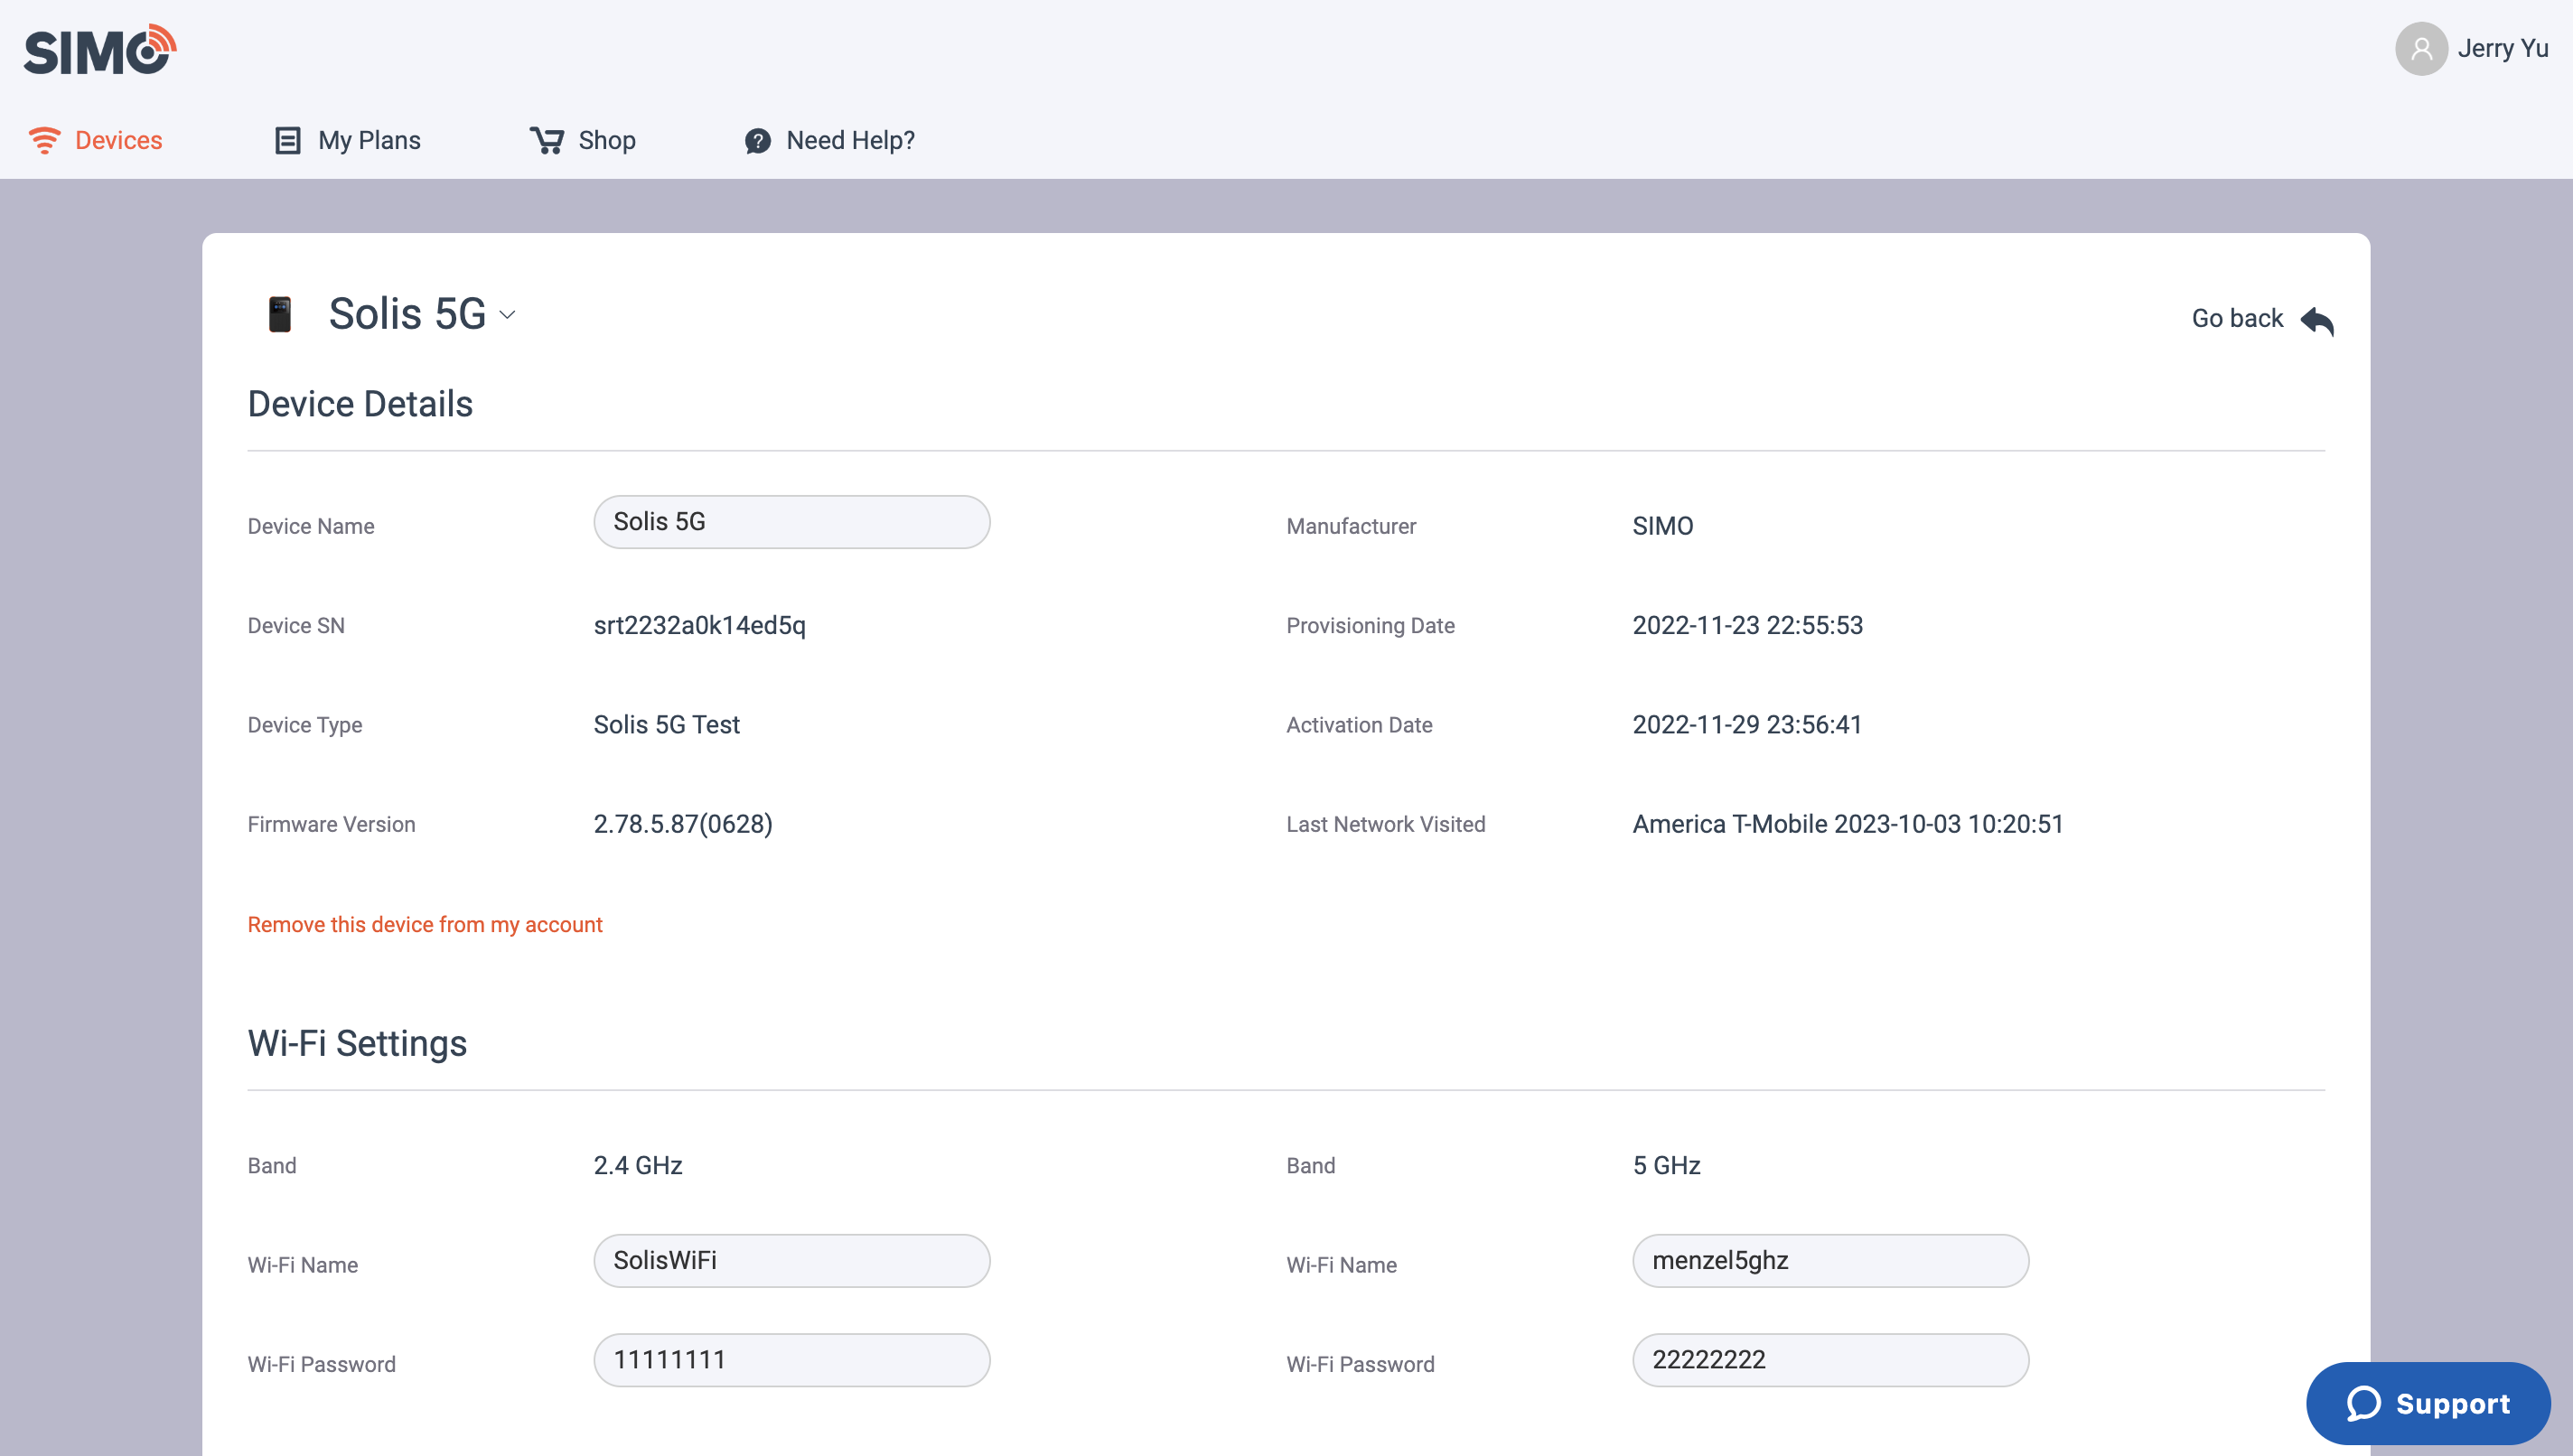Image resolution: width=2573 pixels, height=1456 pixels.
Task: Select activation date 2022-11-29 23:56:41
Action: pos(1748,725)
